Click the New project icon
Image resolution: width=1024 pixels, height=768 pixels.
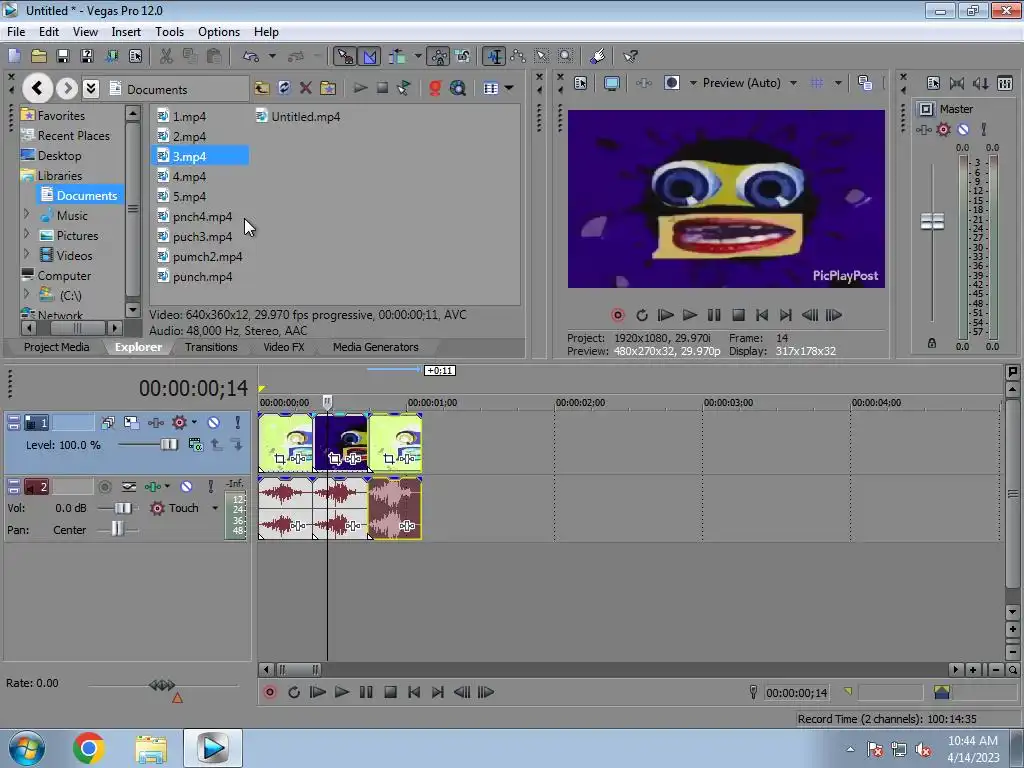click(14, 56)
